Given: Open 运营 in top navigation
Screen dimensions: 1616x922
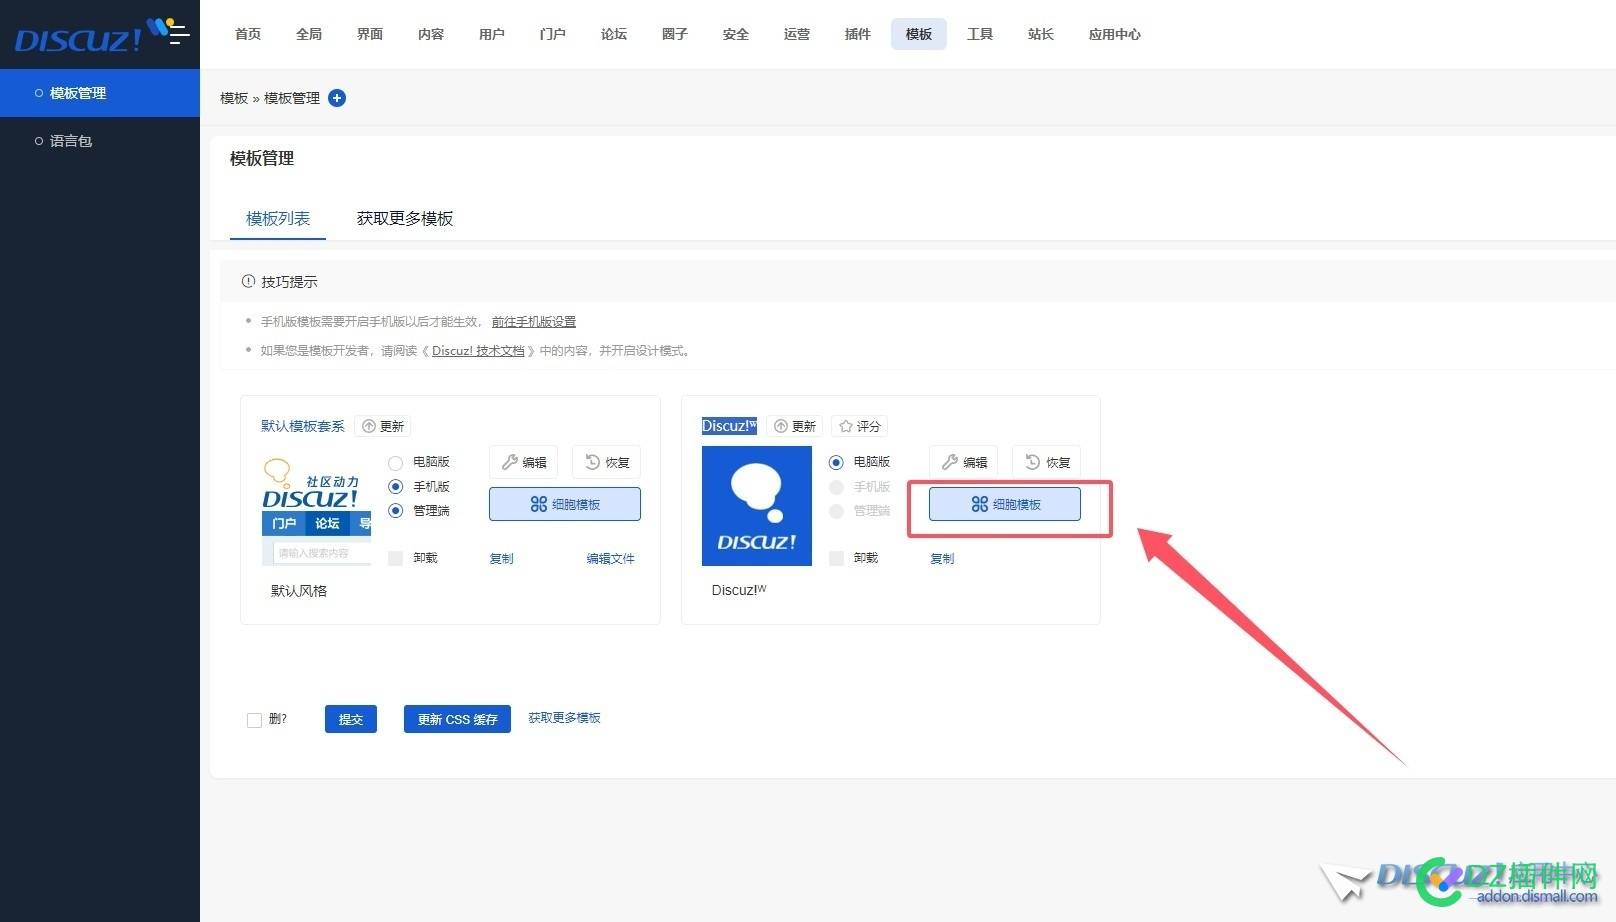Looking at the screenshot, I should click(797, 34).
